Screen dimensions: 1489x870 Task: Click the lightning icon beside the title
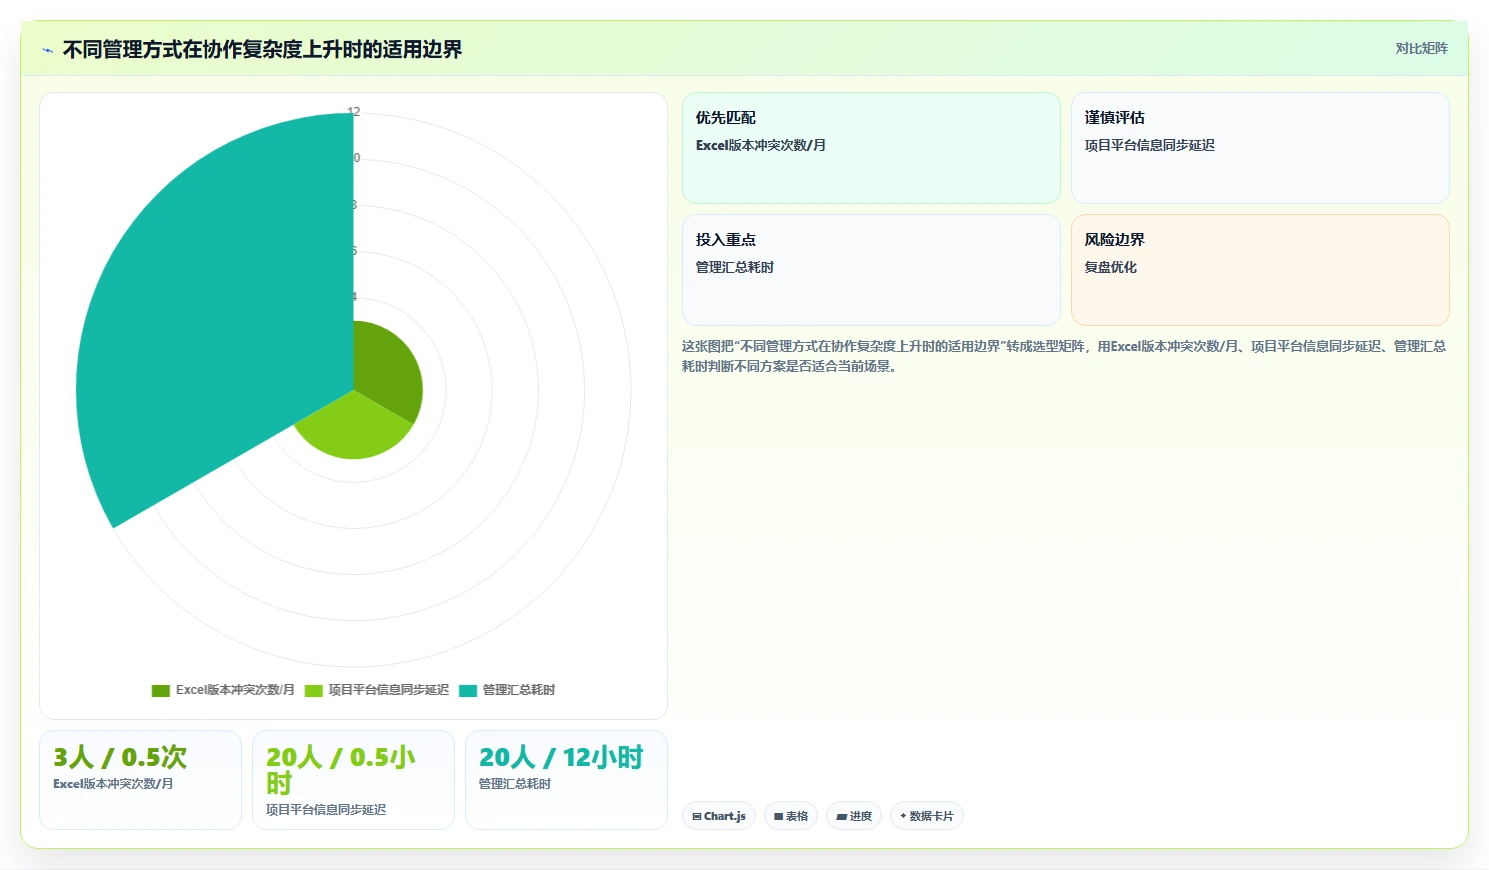tap(47, 50)
